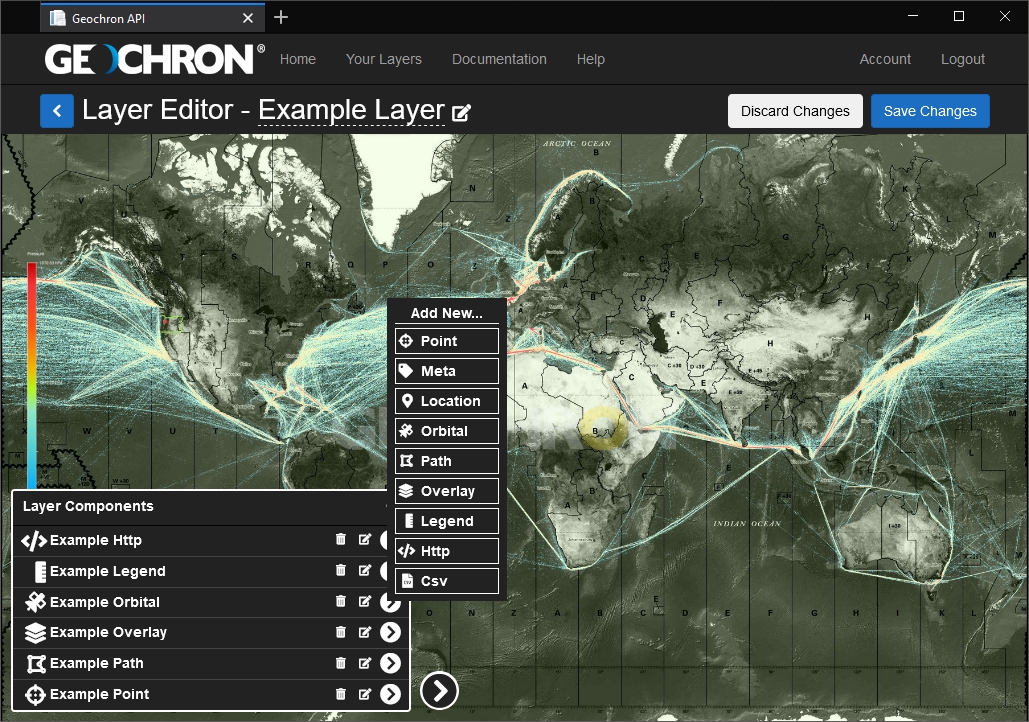This screenshot has width=1029, height=722.
Task: Add a new Path component
Action: 447,461
